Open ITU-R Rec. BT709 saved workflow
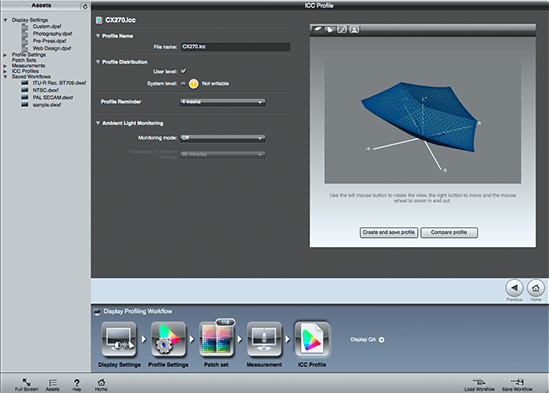The image size is (549, 393). point(59,83)
